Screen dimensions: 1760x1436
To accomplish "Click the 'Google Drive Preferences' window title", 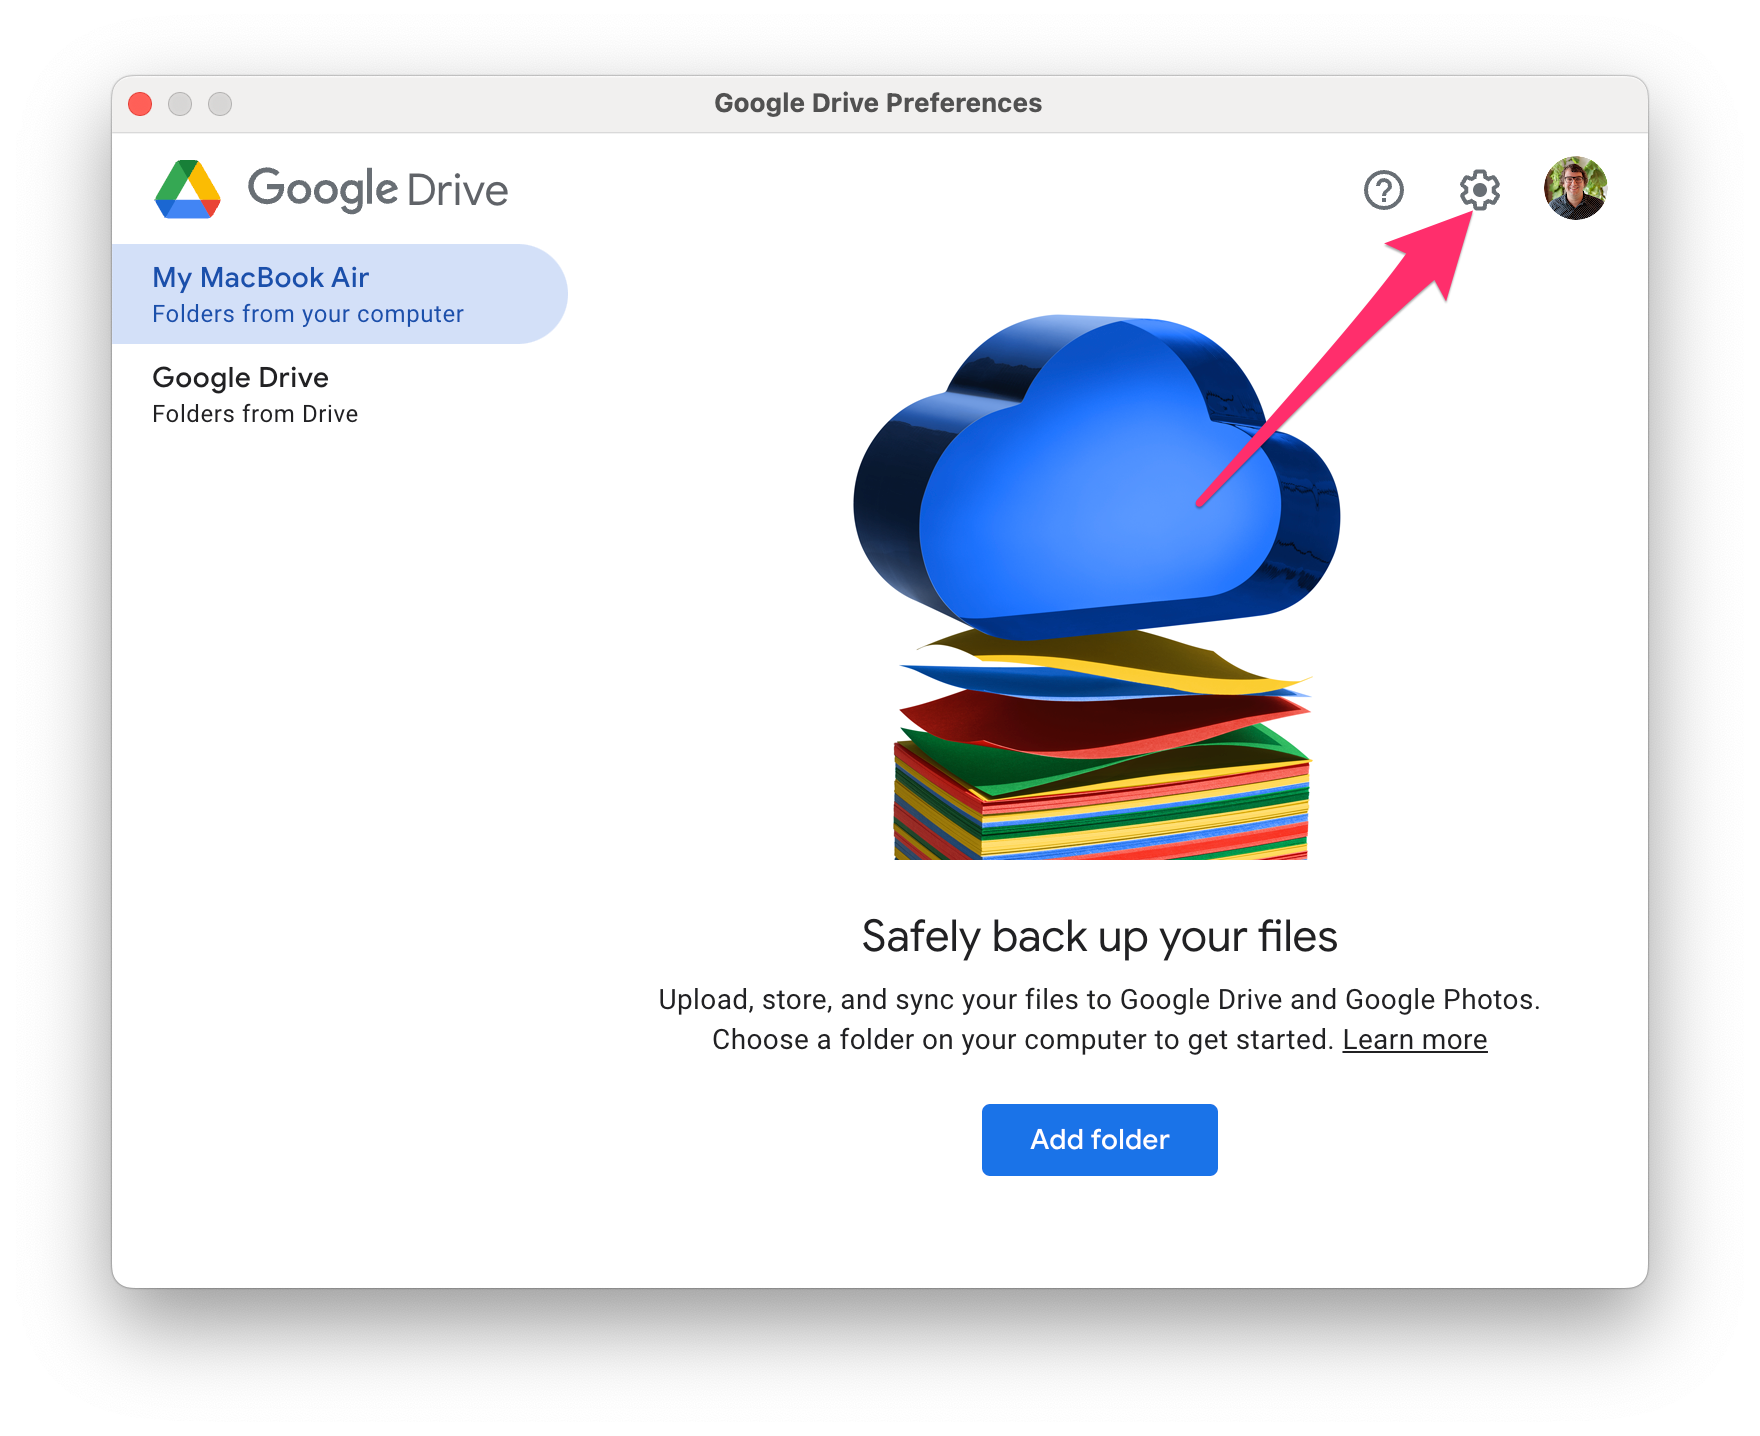I will tap(878, 103).
